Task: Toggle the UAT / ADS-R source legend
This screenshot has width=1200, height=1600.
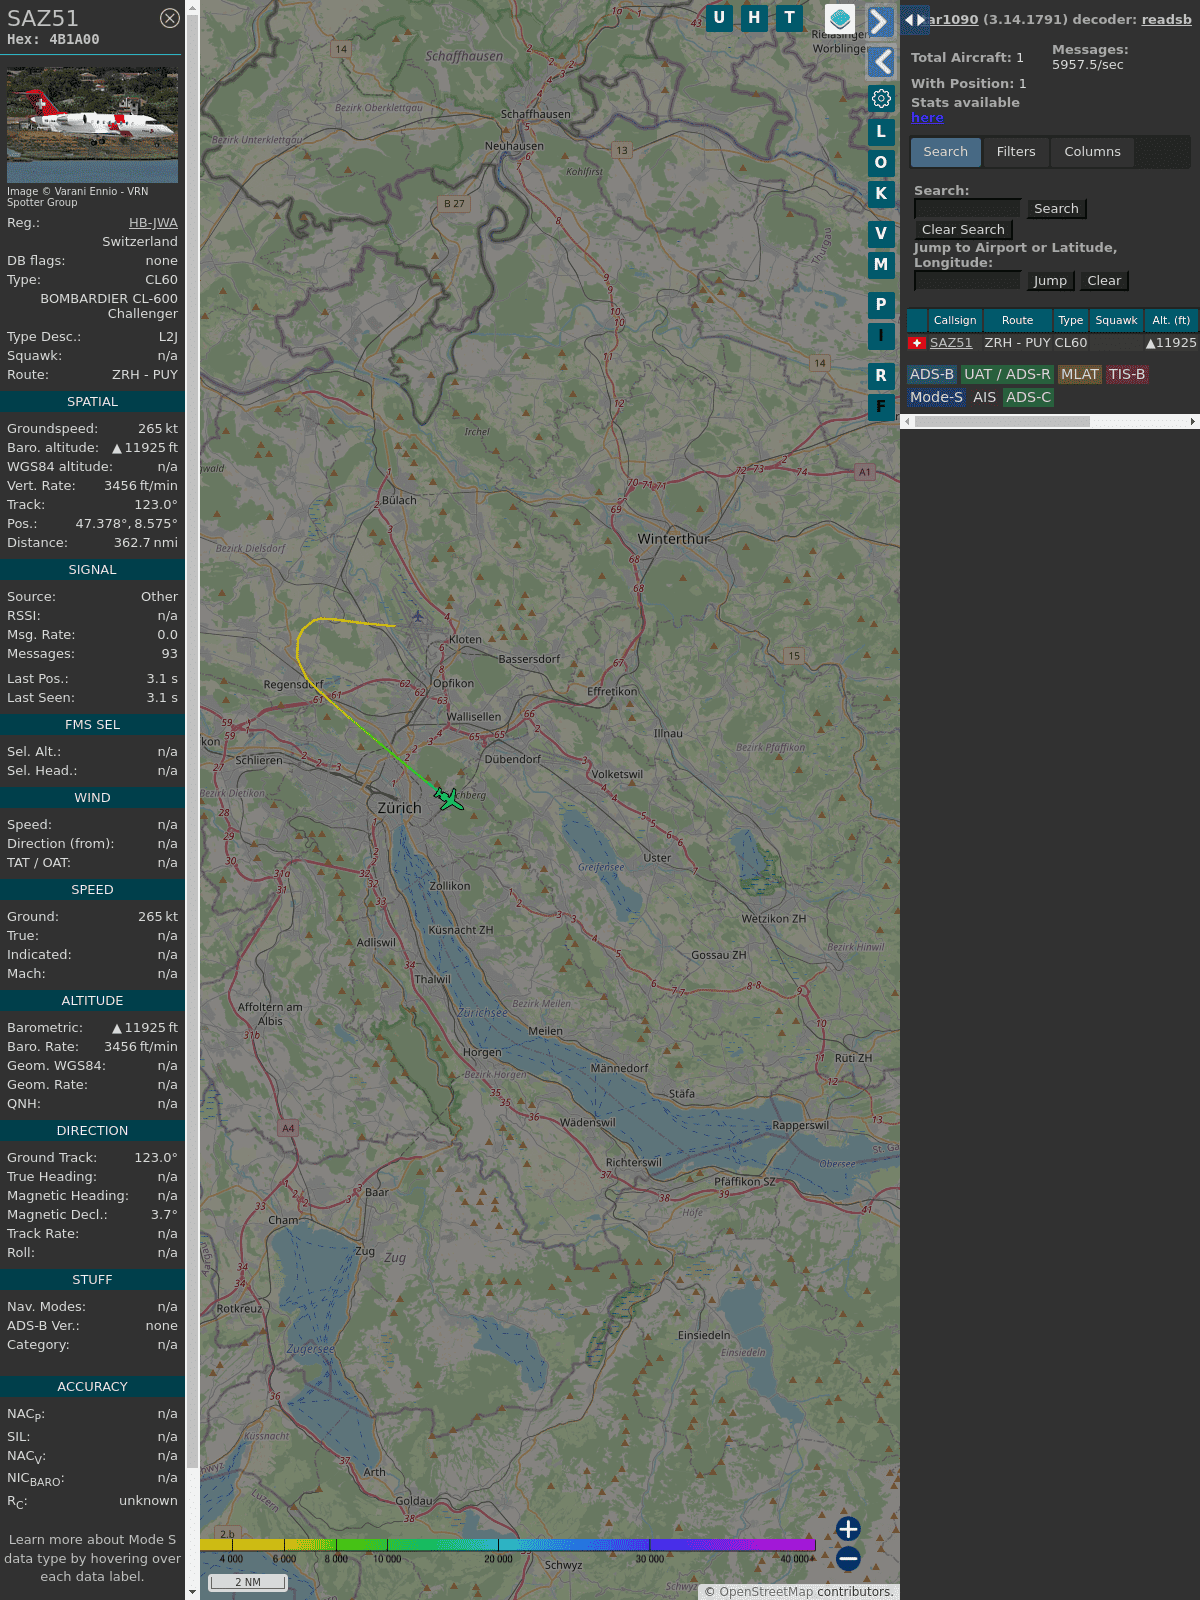Action: coord(1007,374)
